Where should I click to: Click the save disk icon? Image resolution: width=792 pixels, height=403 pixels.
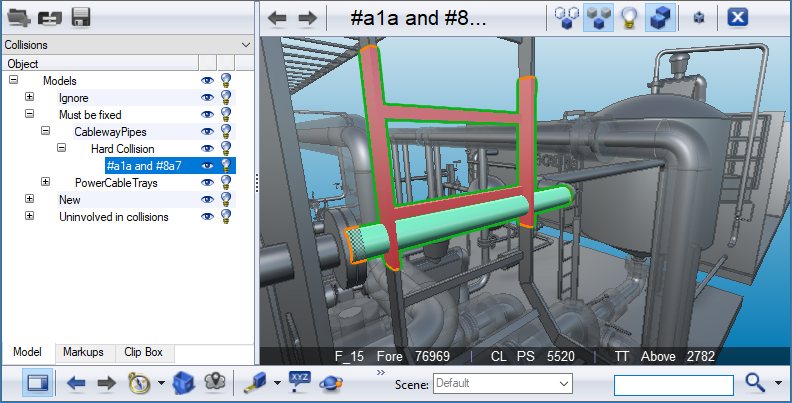(x=81, y=17)
